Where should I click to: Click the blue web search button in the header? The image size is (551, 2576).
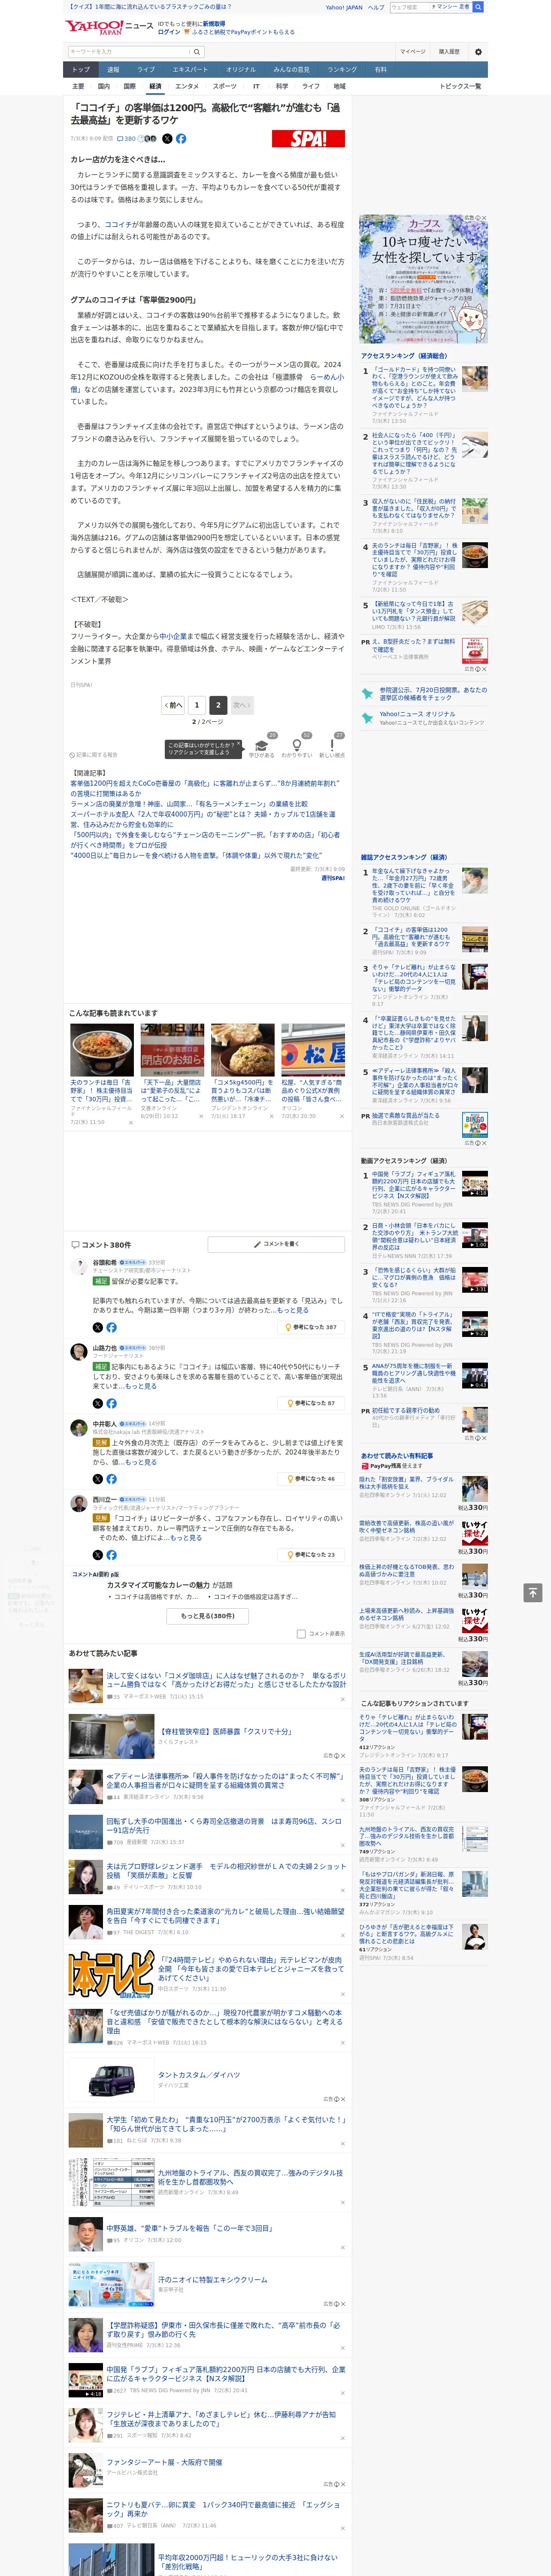(x=478, y=7)
